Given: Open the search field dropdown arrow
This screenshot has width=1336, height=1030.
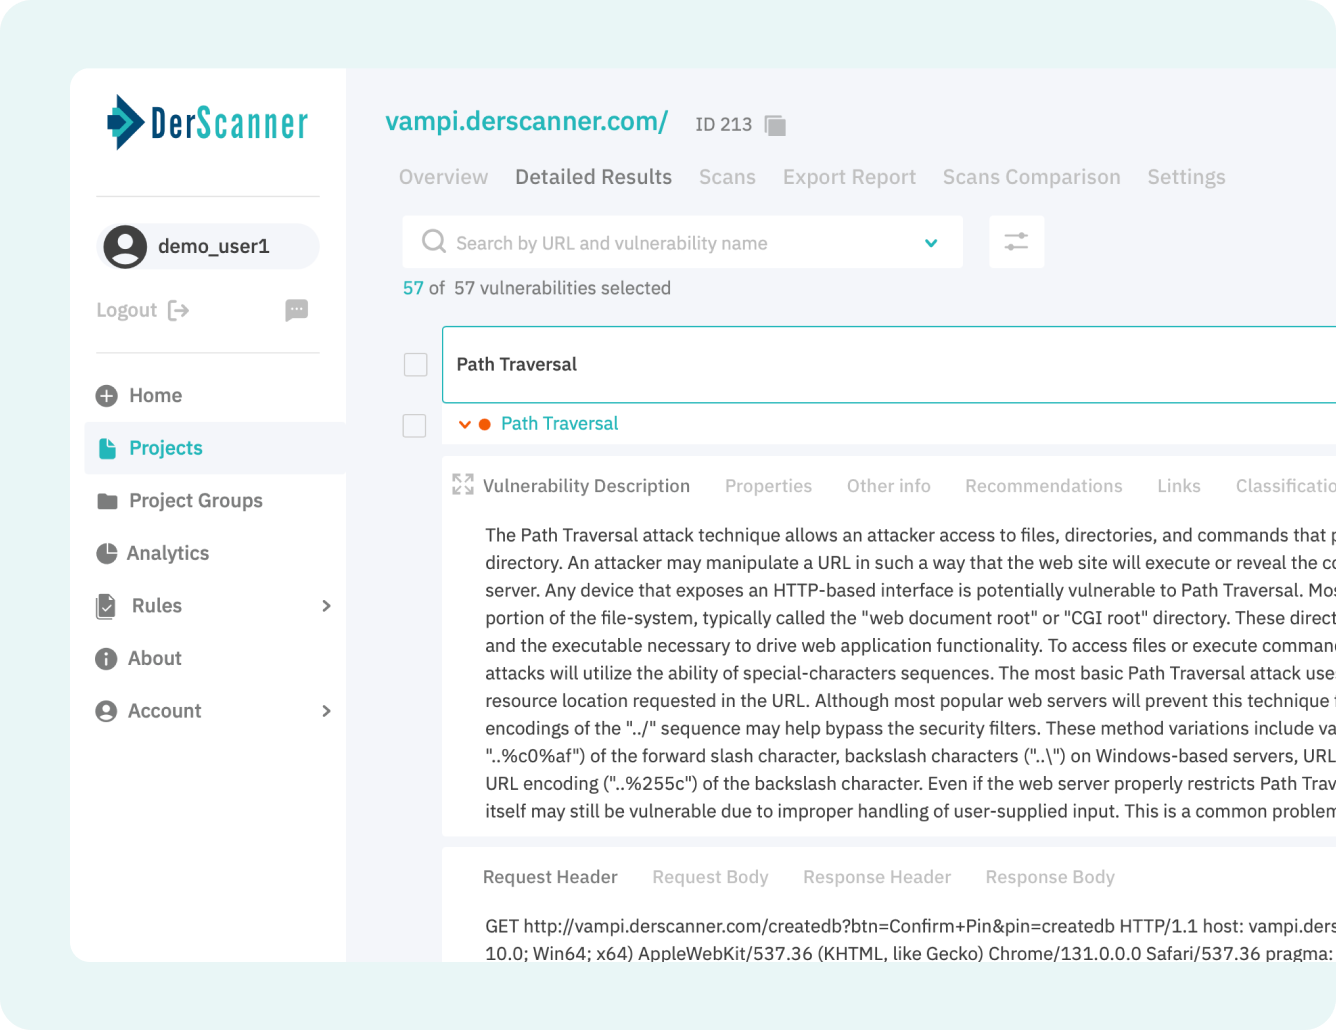Looking at the screenshot, I should (931, 243).
